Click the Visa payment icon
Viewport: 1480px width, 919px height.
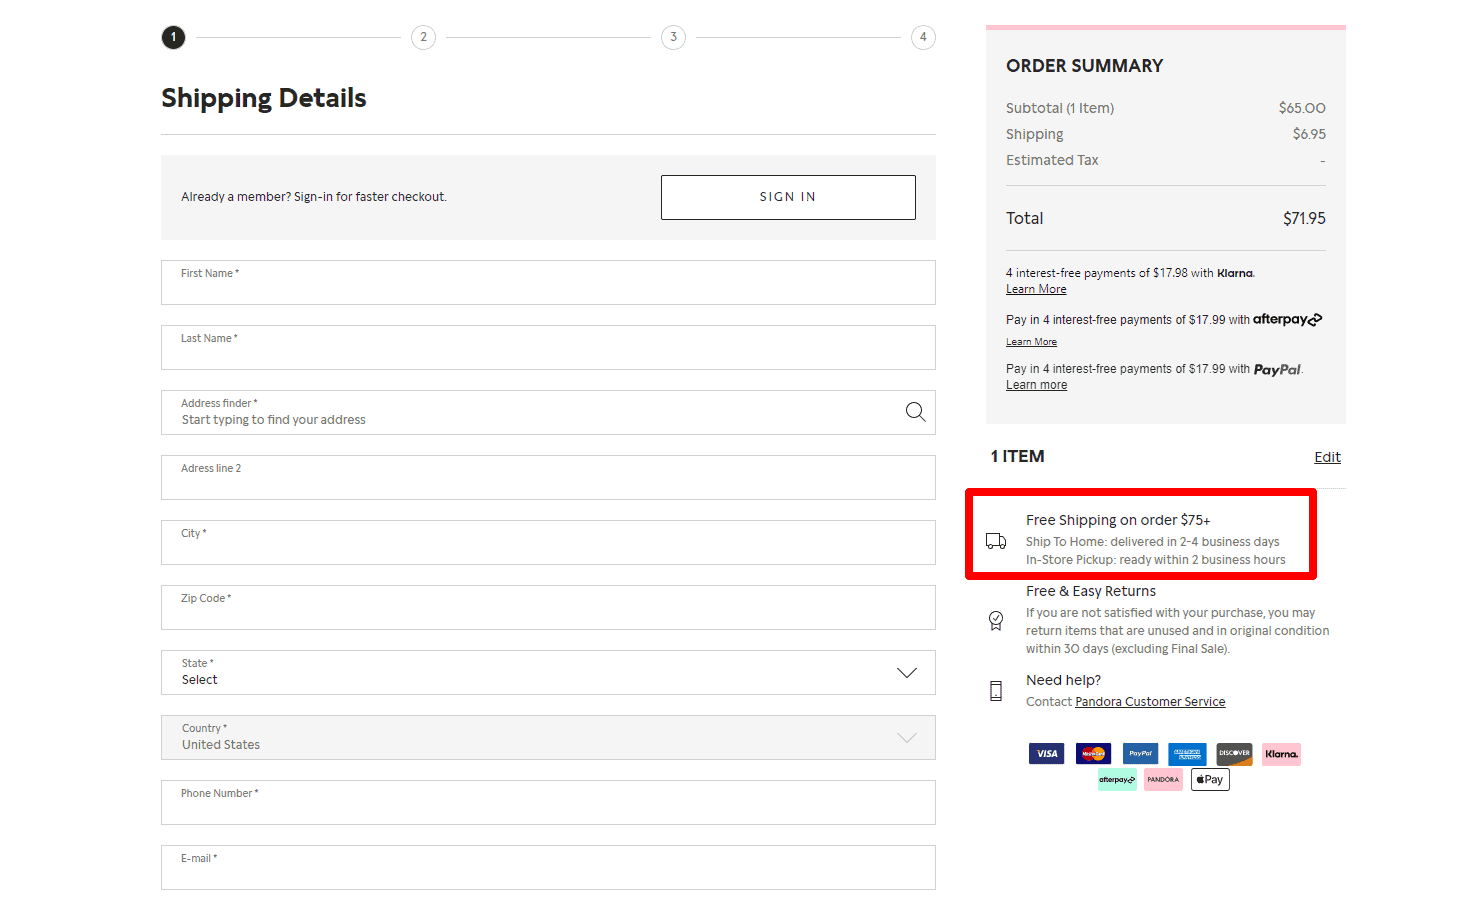pyautogui.click(x=1046, y=753)
